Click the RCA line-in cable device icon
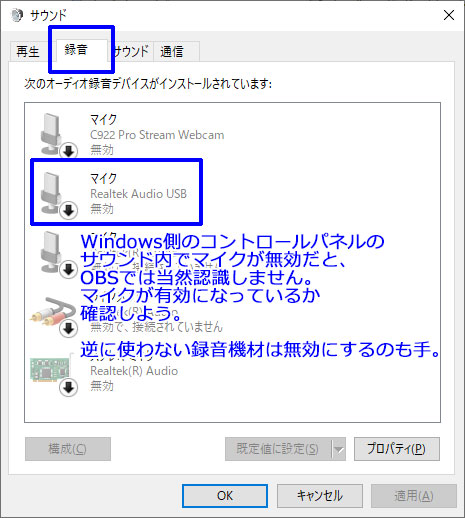 53,312
